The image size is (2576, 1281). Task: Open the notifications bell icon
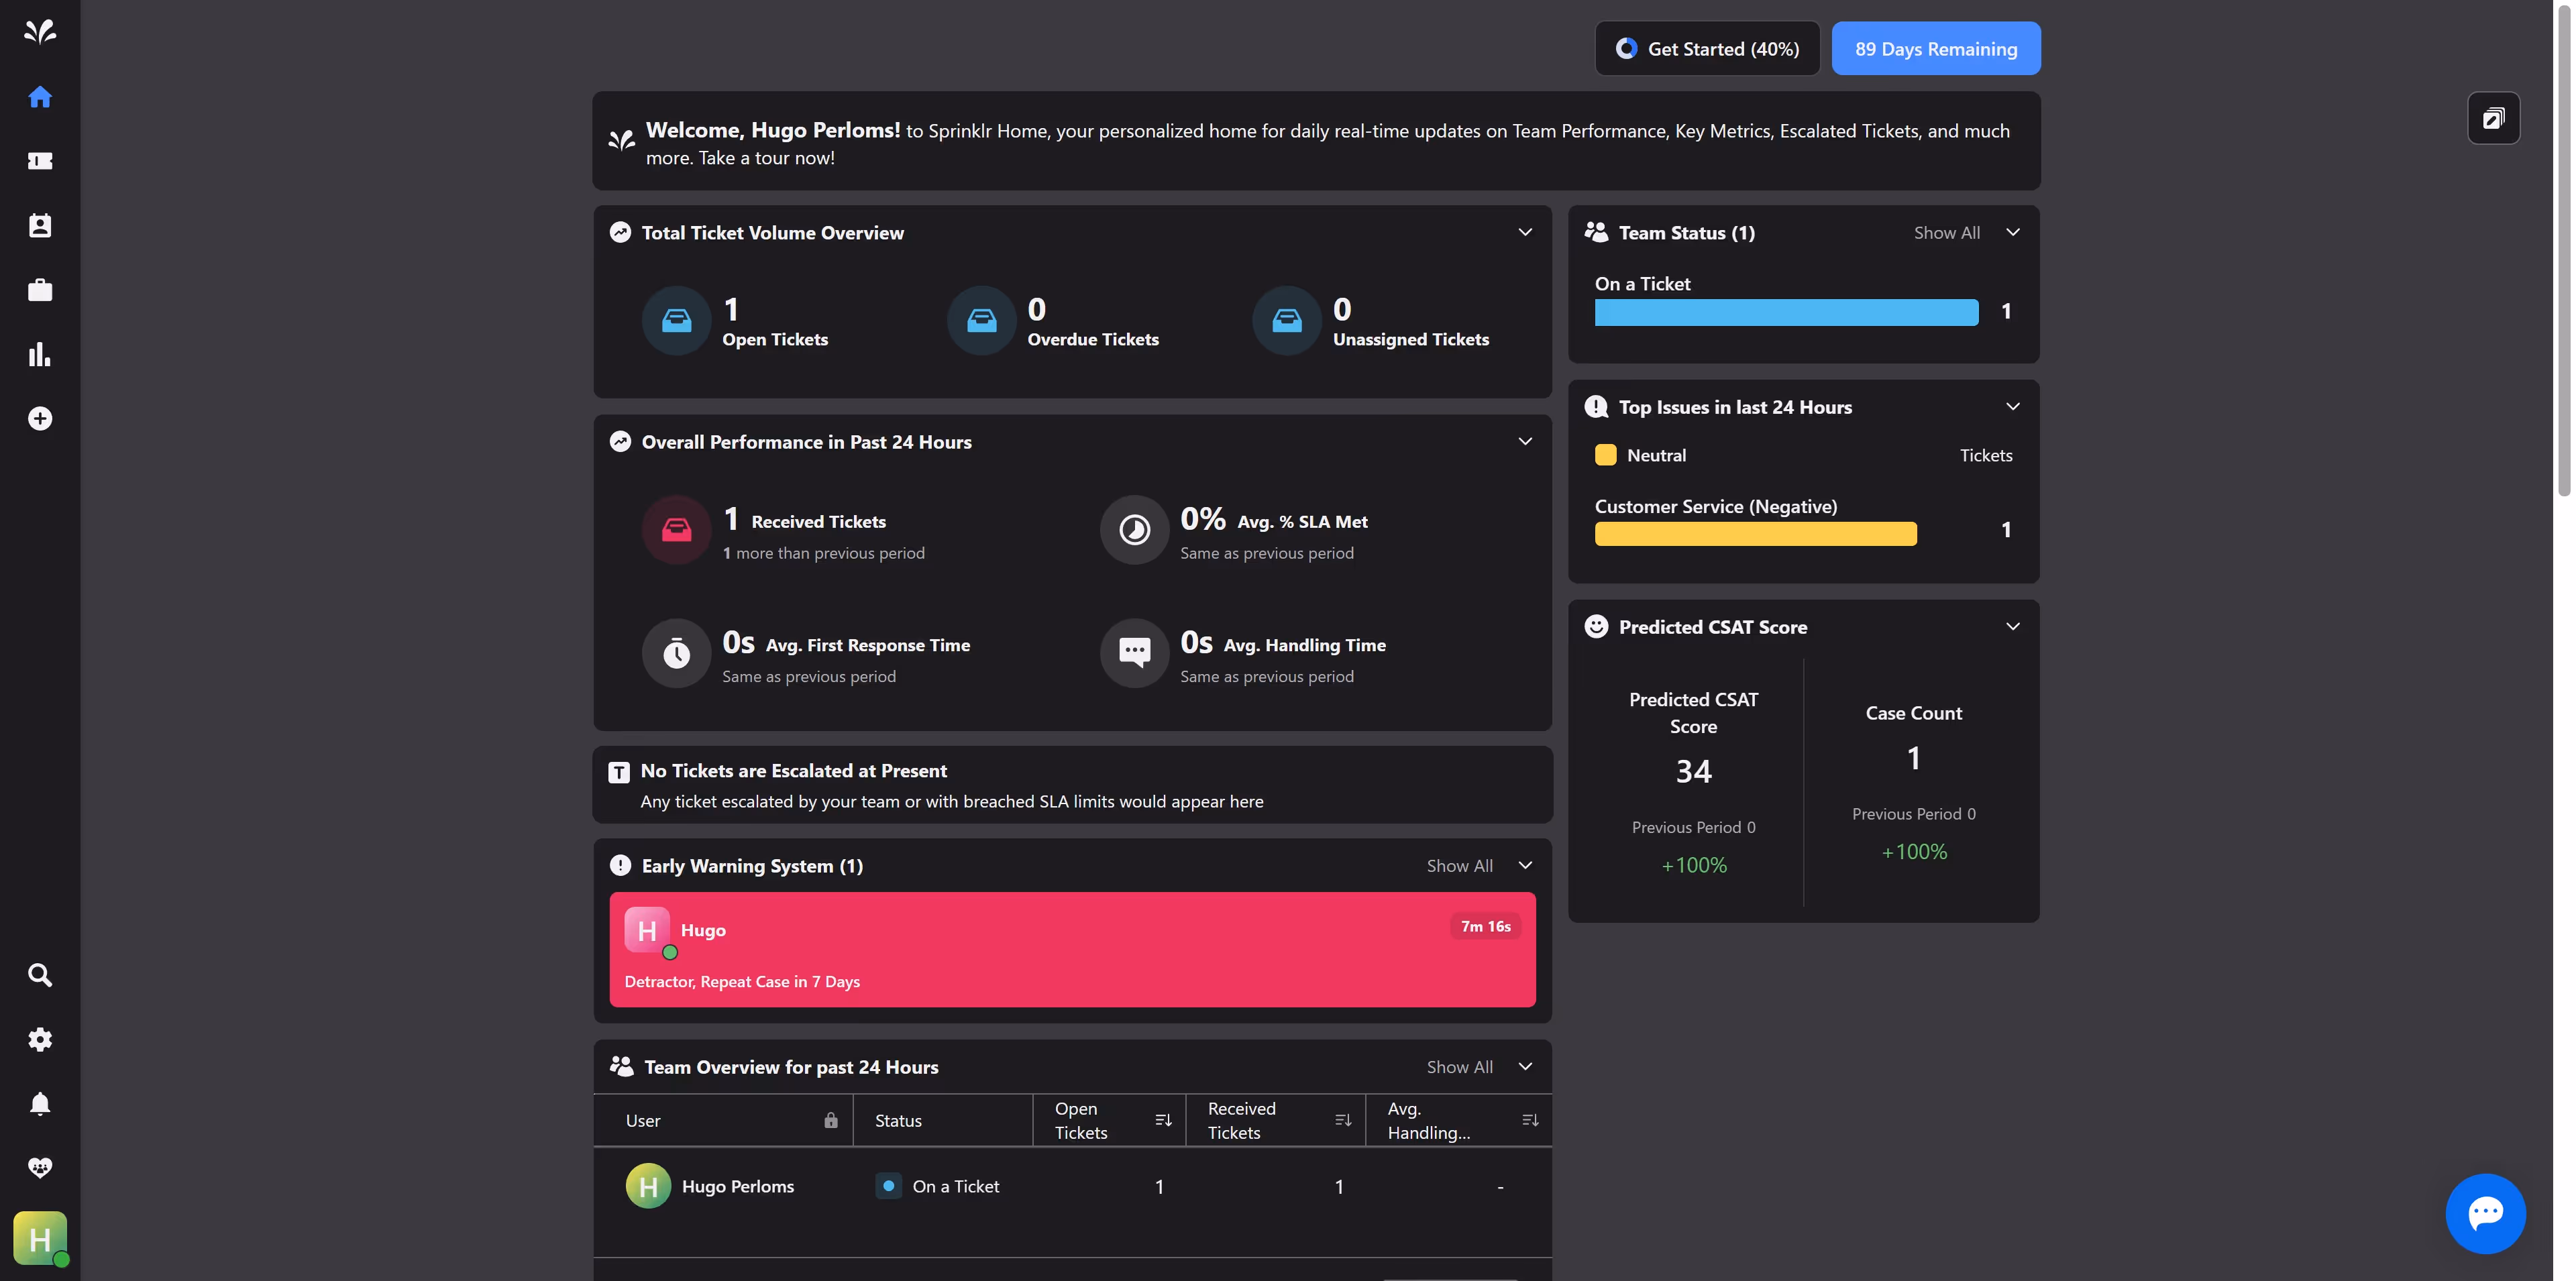click(40, 1103)
